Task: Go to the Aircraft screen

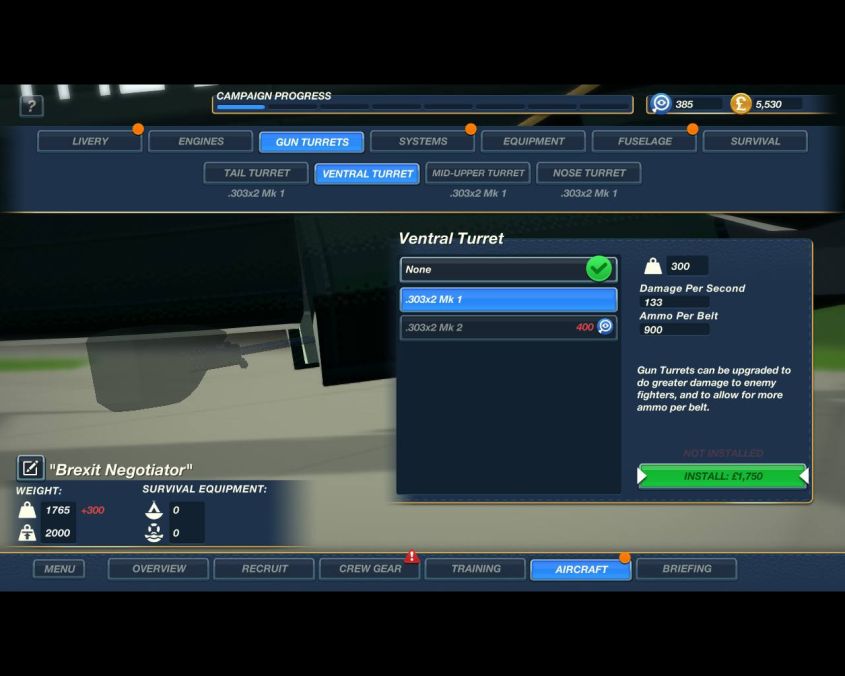Action: click(581, 569)
